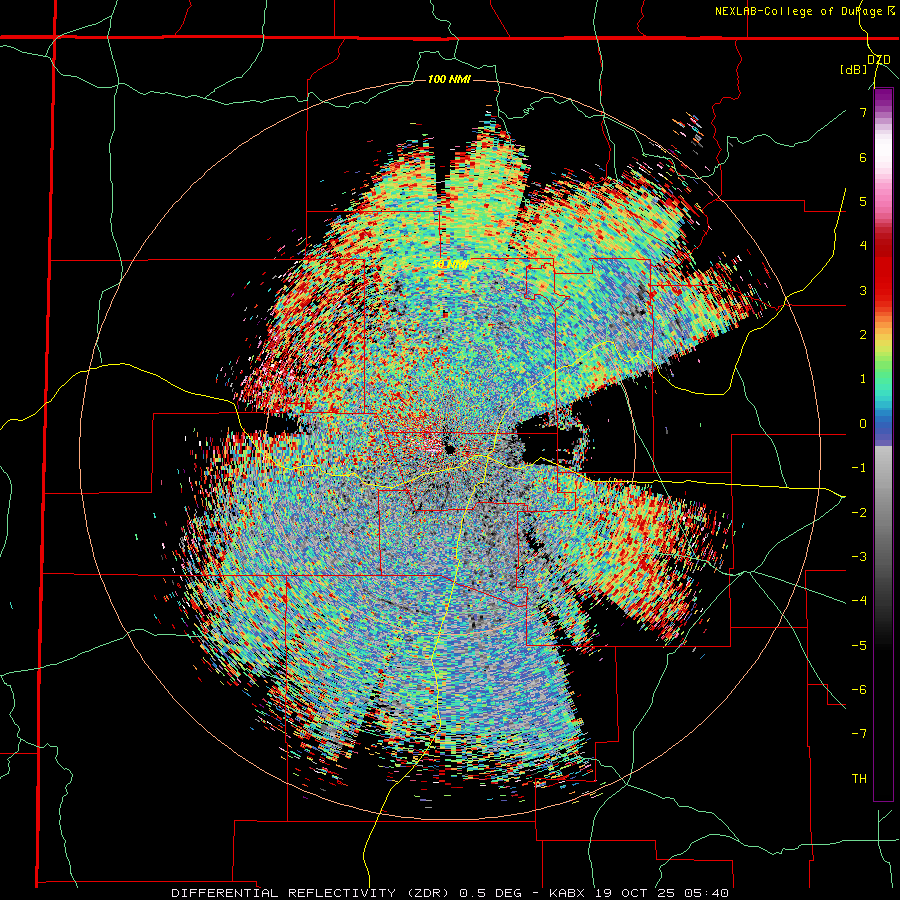Click the 2 value on color scale
The width and height of the screenshot is (900, 900).
[863, 334]
